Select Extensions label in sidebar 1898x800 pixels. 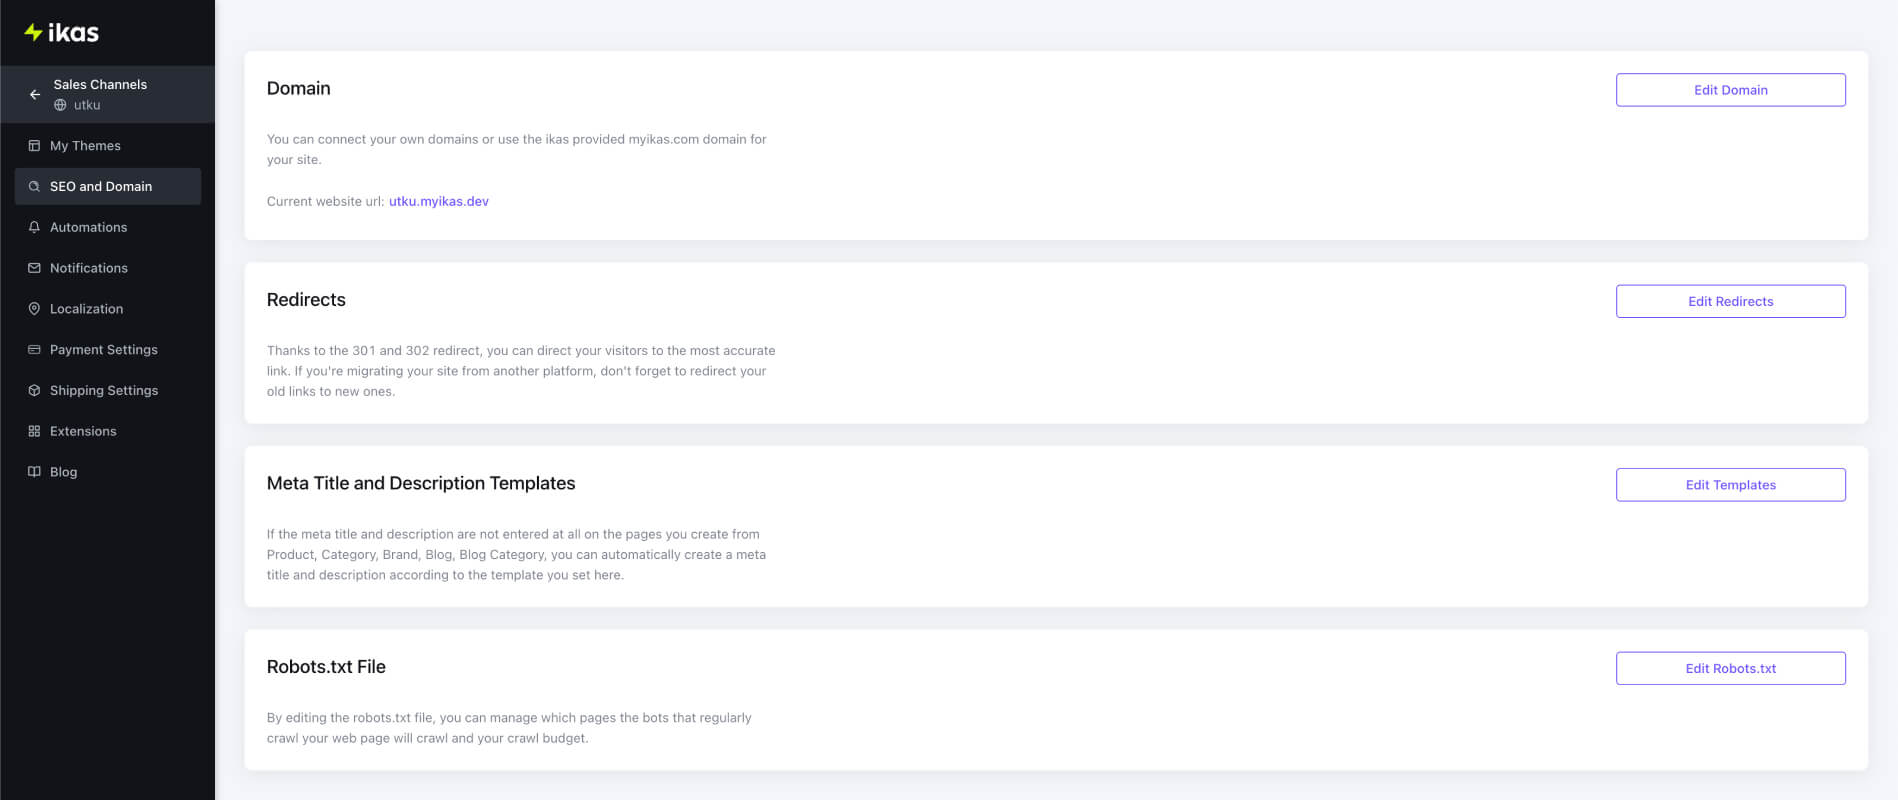point(83,431)
